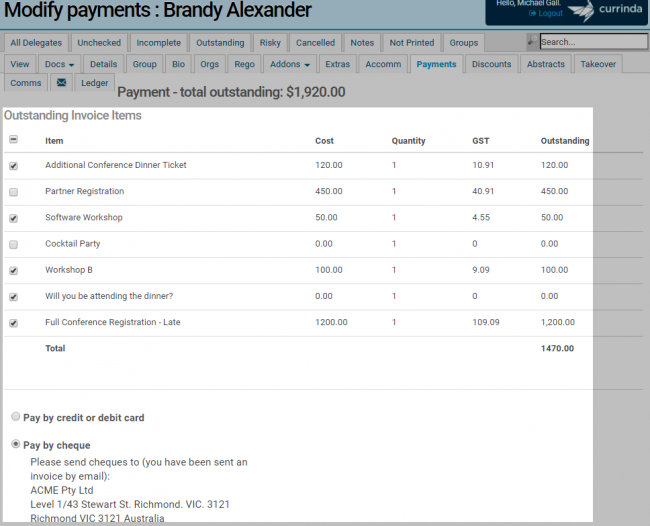
Task: Click the envelope email icon tab
Action: coord(61,82)
